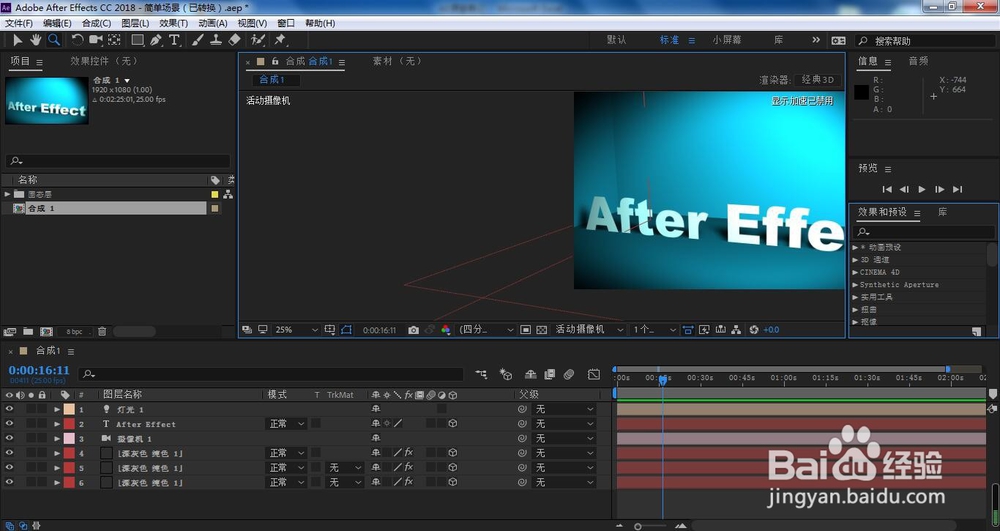This screenshot has height=531, width=1000.
Task: Click the draft 3D icon in timeline
Action: 506,374
